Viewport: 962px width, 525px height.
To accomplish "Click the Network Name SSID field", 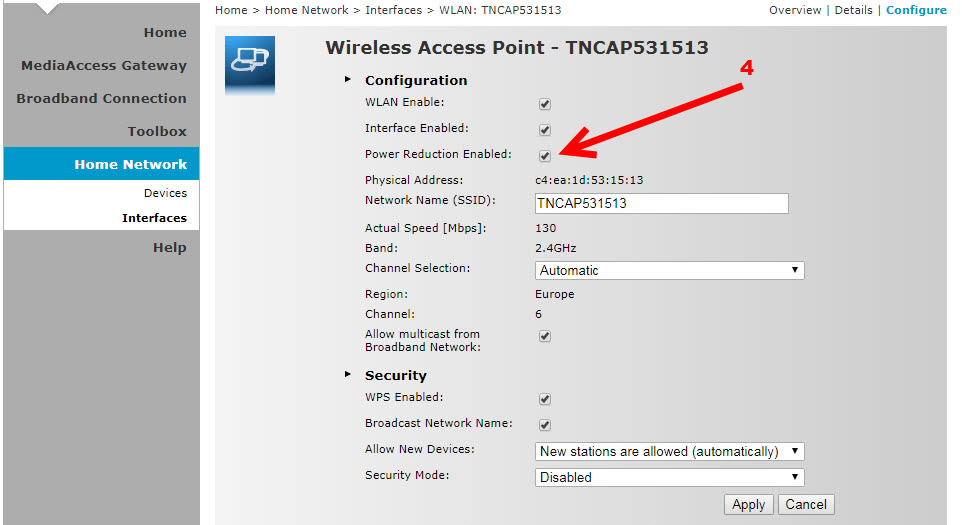I will [x=661, y=204].
